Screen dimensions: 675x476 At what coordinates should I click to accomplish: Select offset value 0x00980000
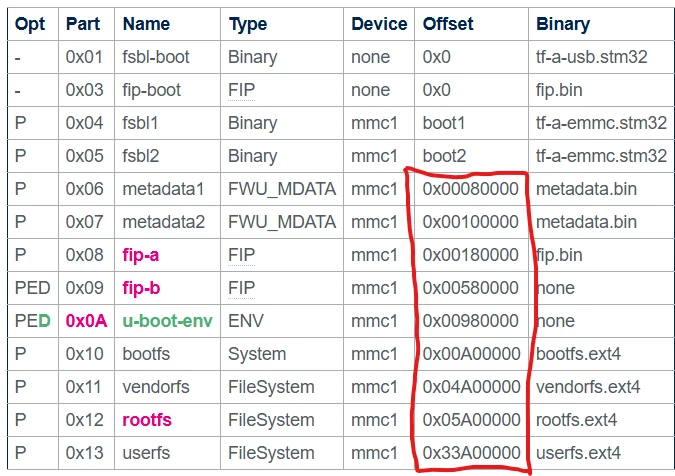point(471,321)
